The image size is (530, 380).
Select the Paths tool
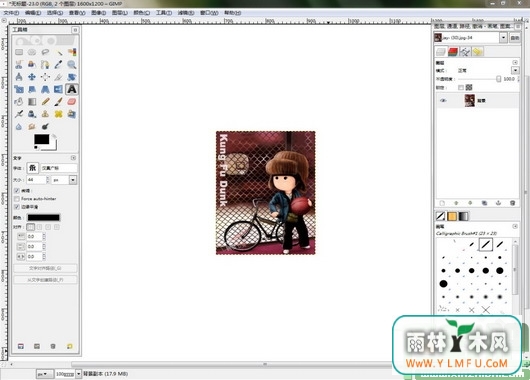(45, 64)
